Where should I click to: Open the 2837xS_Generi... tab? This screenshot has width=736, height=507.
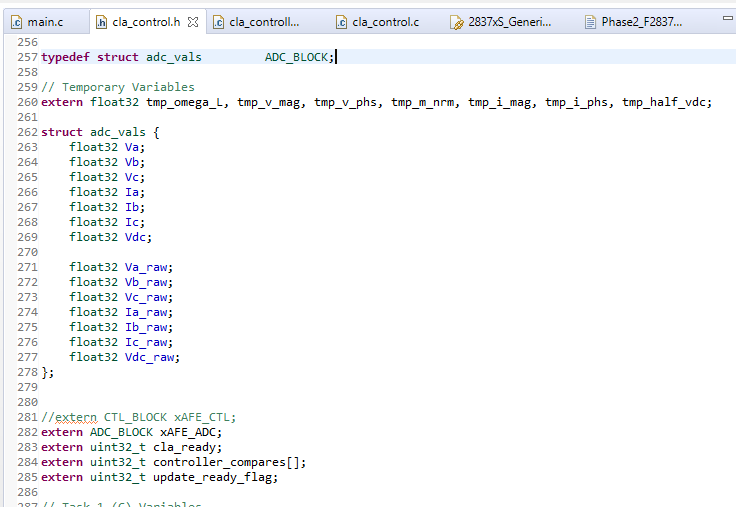509,22
